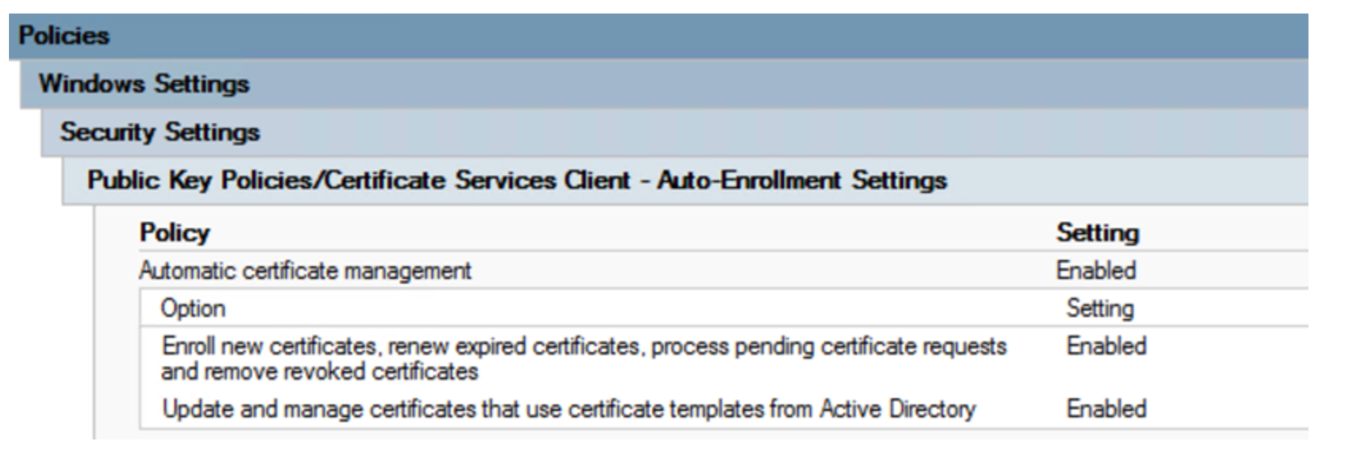Click Enabled value for Enroll new certificates
This screenshot has width=1363, height=463.
(1106, 347)
